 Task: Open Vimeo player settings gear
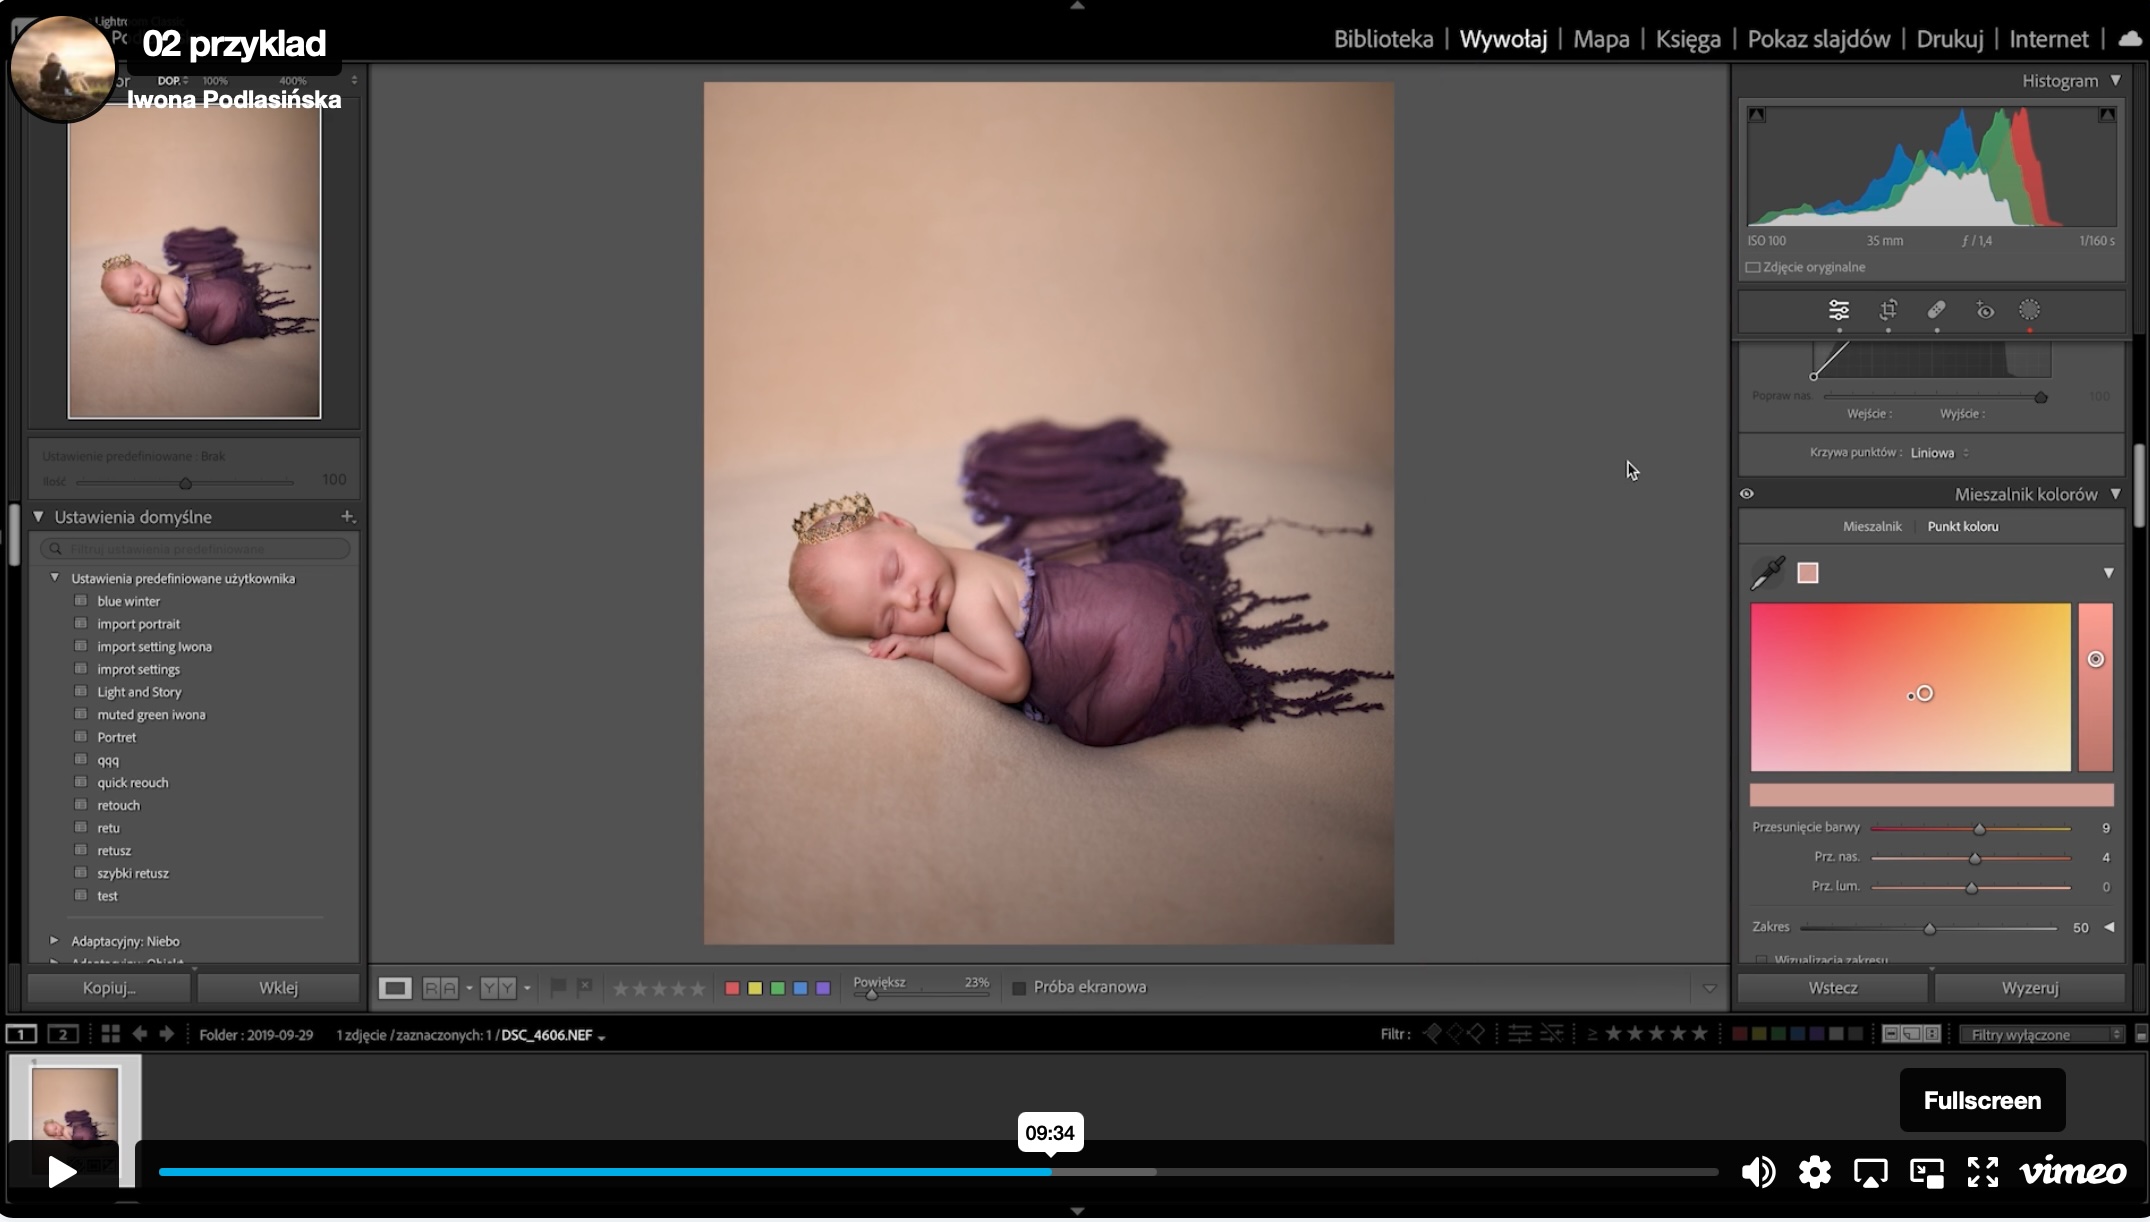click(x=1814, y=1171)
